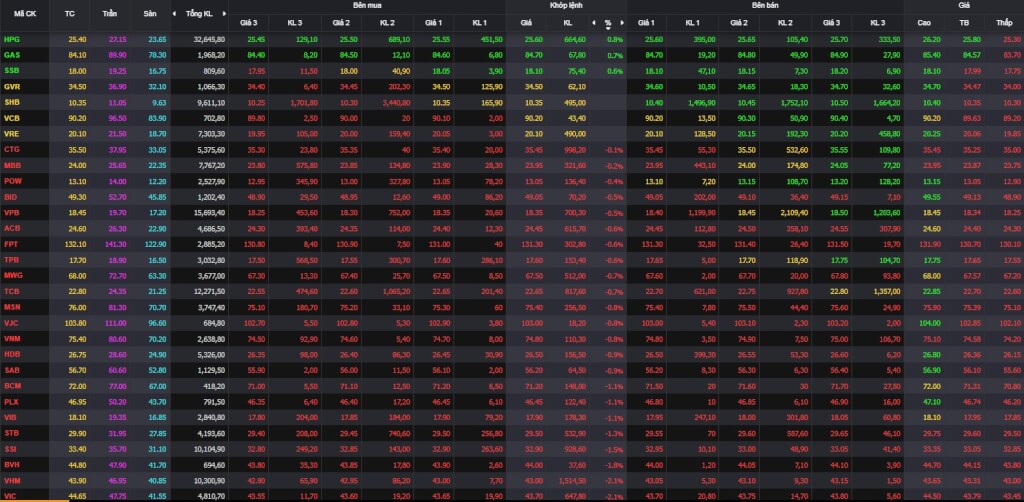Open the VHM ticker

point(12,480)
